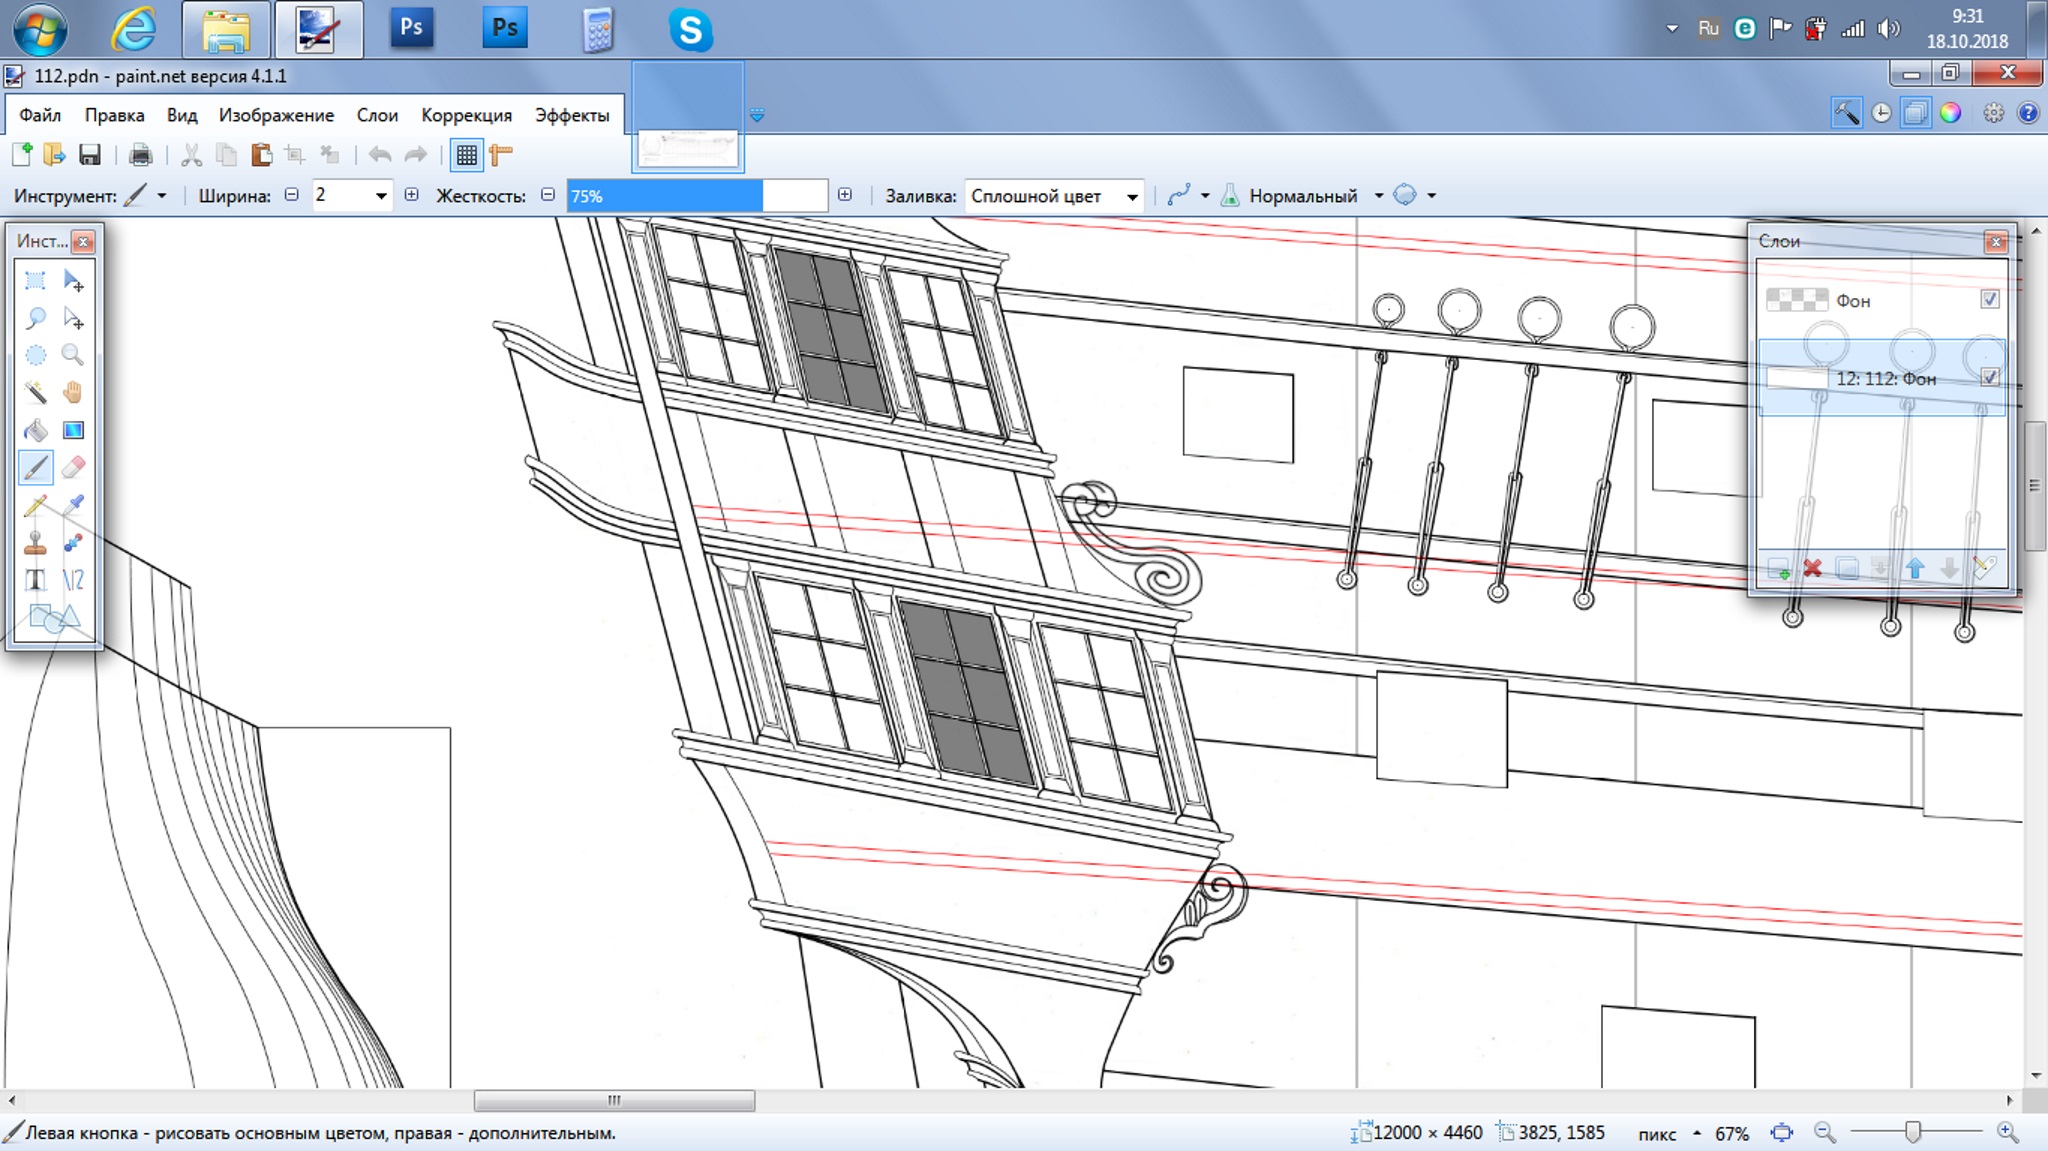Click the 112.pdn image thumbnail tab
This screenshot has height=1151, width=2048.
pyautogui.click(x=688, y=116)
